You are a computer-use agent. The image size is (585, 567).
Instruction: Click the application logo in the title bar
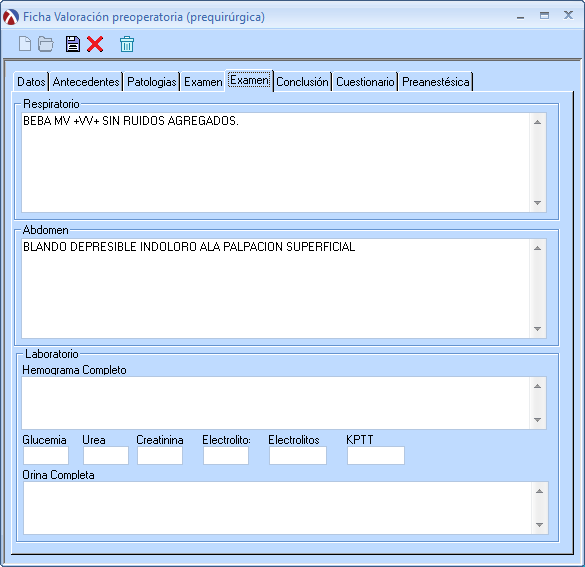pyautogui.click(x=10, y=17)
